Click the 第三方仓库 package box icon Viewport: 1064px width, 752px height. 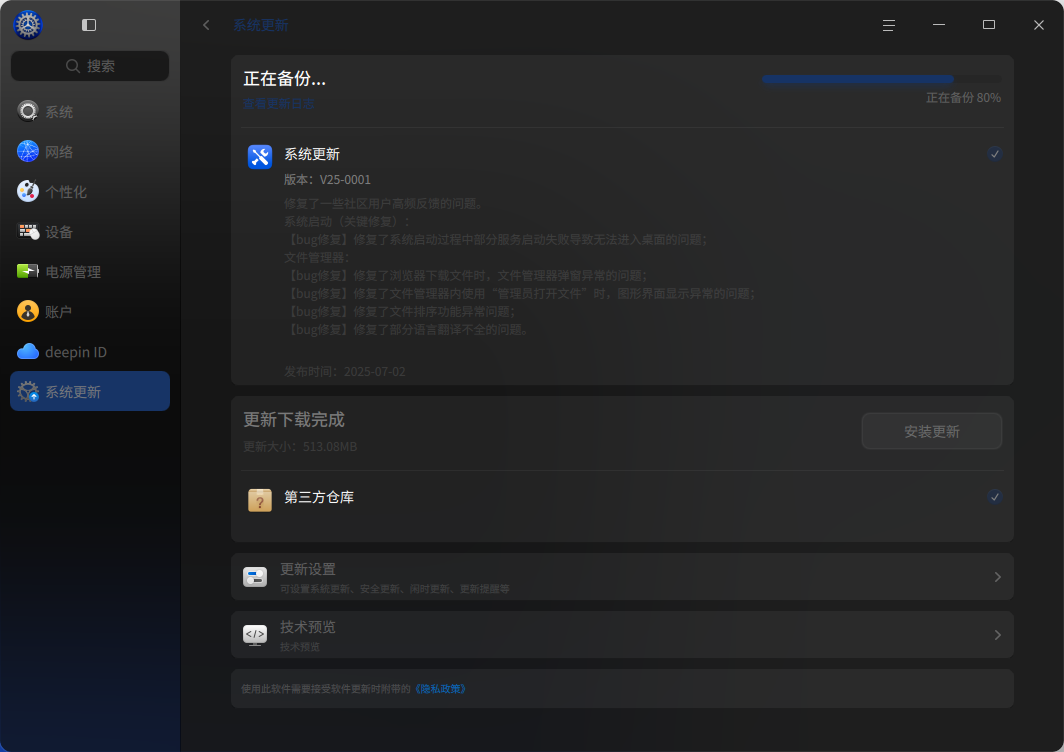point(260,500)
